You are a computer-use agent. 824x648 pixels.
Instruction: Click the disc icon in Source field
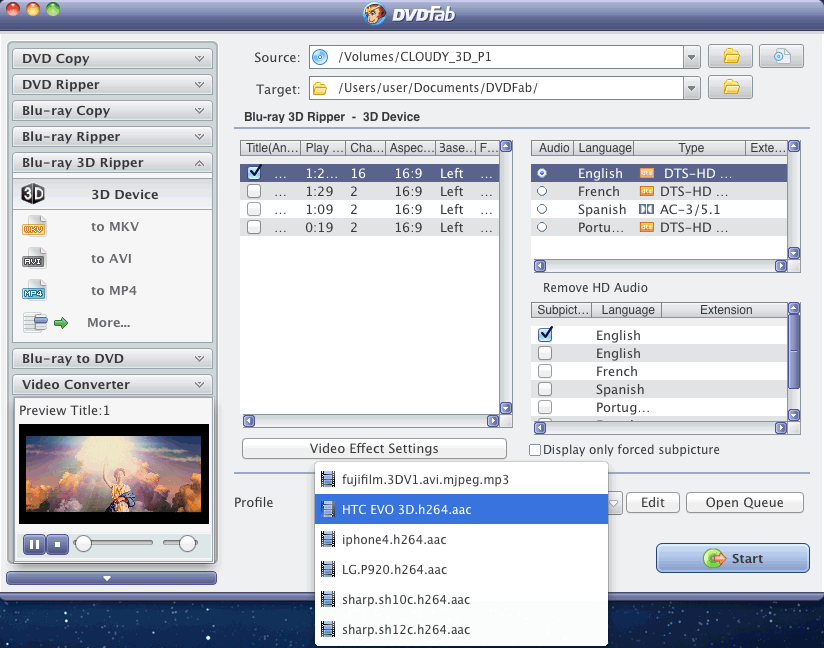320,57
